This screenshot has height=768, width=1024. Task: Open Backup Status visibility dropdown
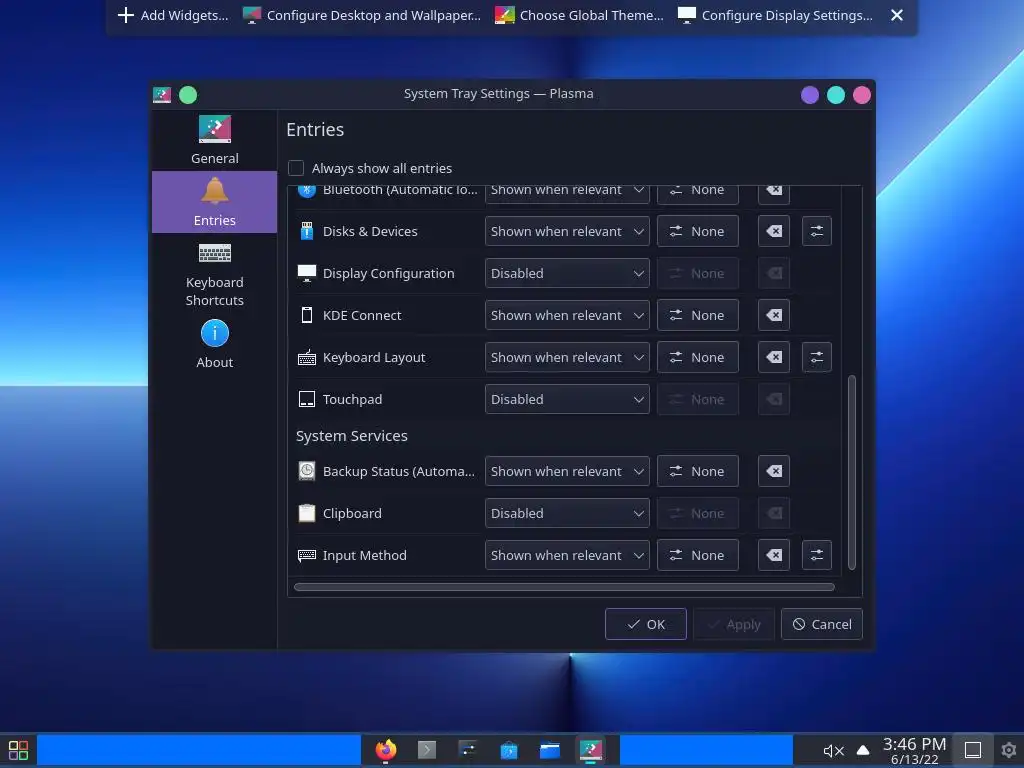point(567,471)
